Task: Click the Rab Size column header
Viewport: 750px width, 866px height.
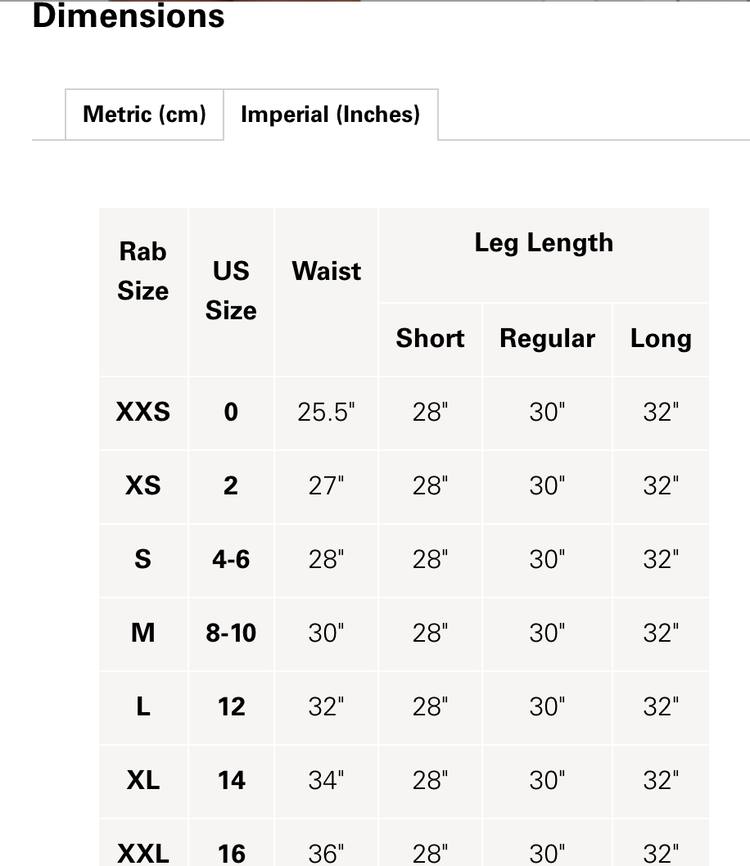Action: [142, 271]
